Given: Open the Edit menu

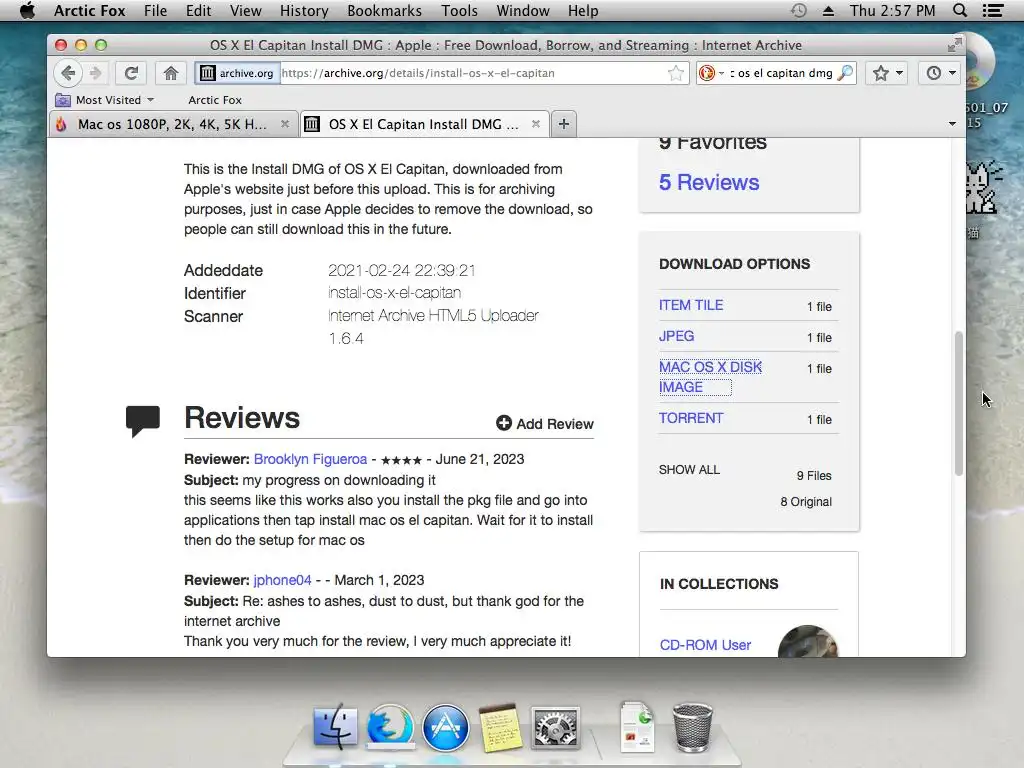Looking at the screenshot, I should [199, 11].
